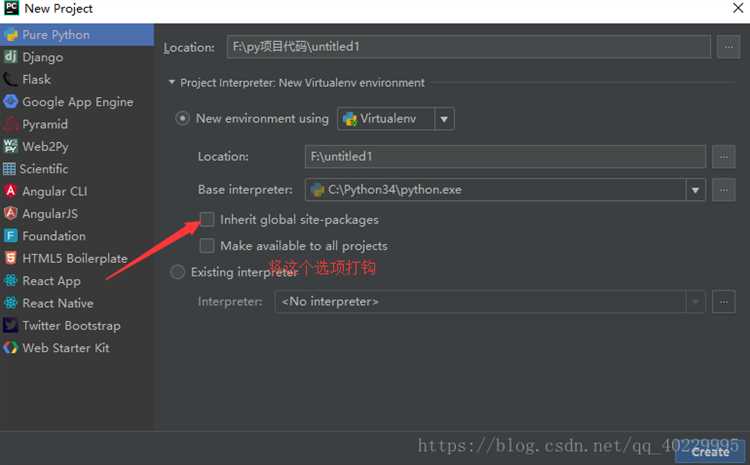Check Make available to all projects
The height and width of the screenshot is (465, 750).
pos(207,245)
